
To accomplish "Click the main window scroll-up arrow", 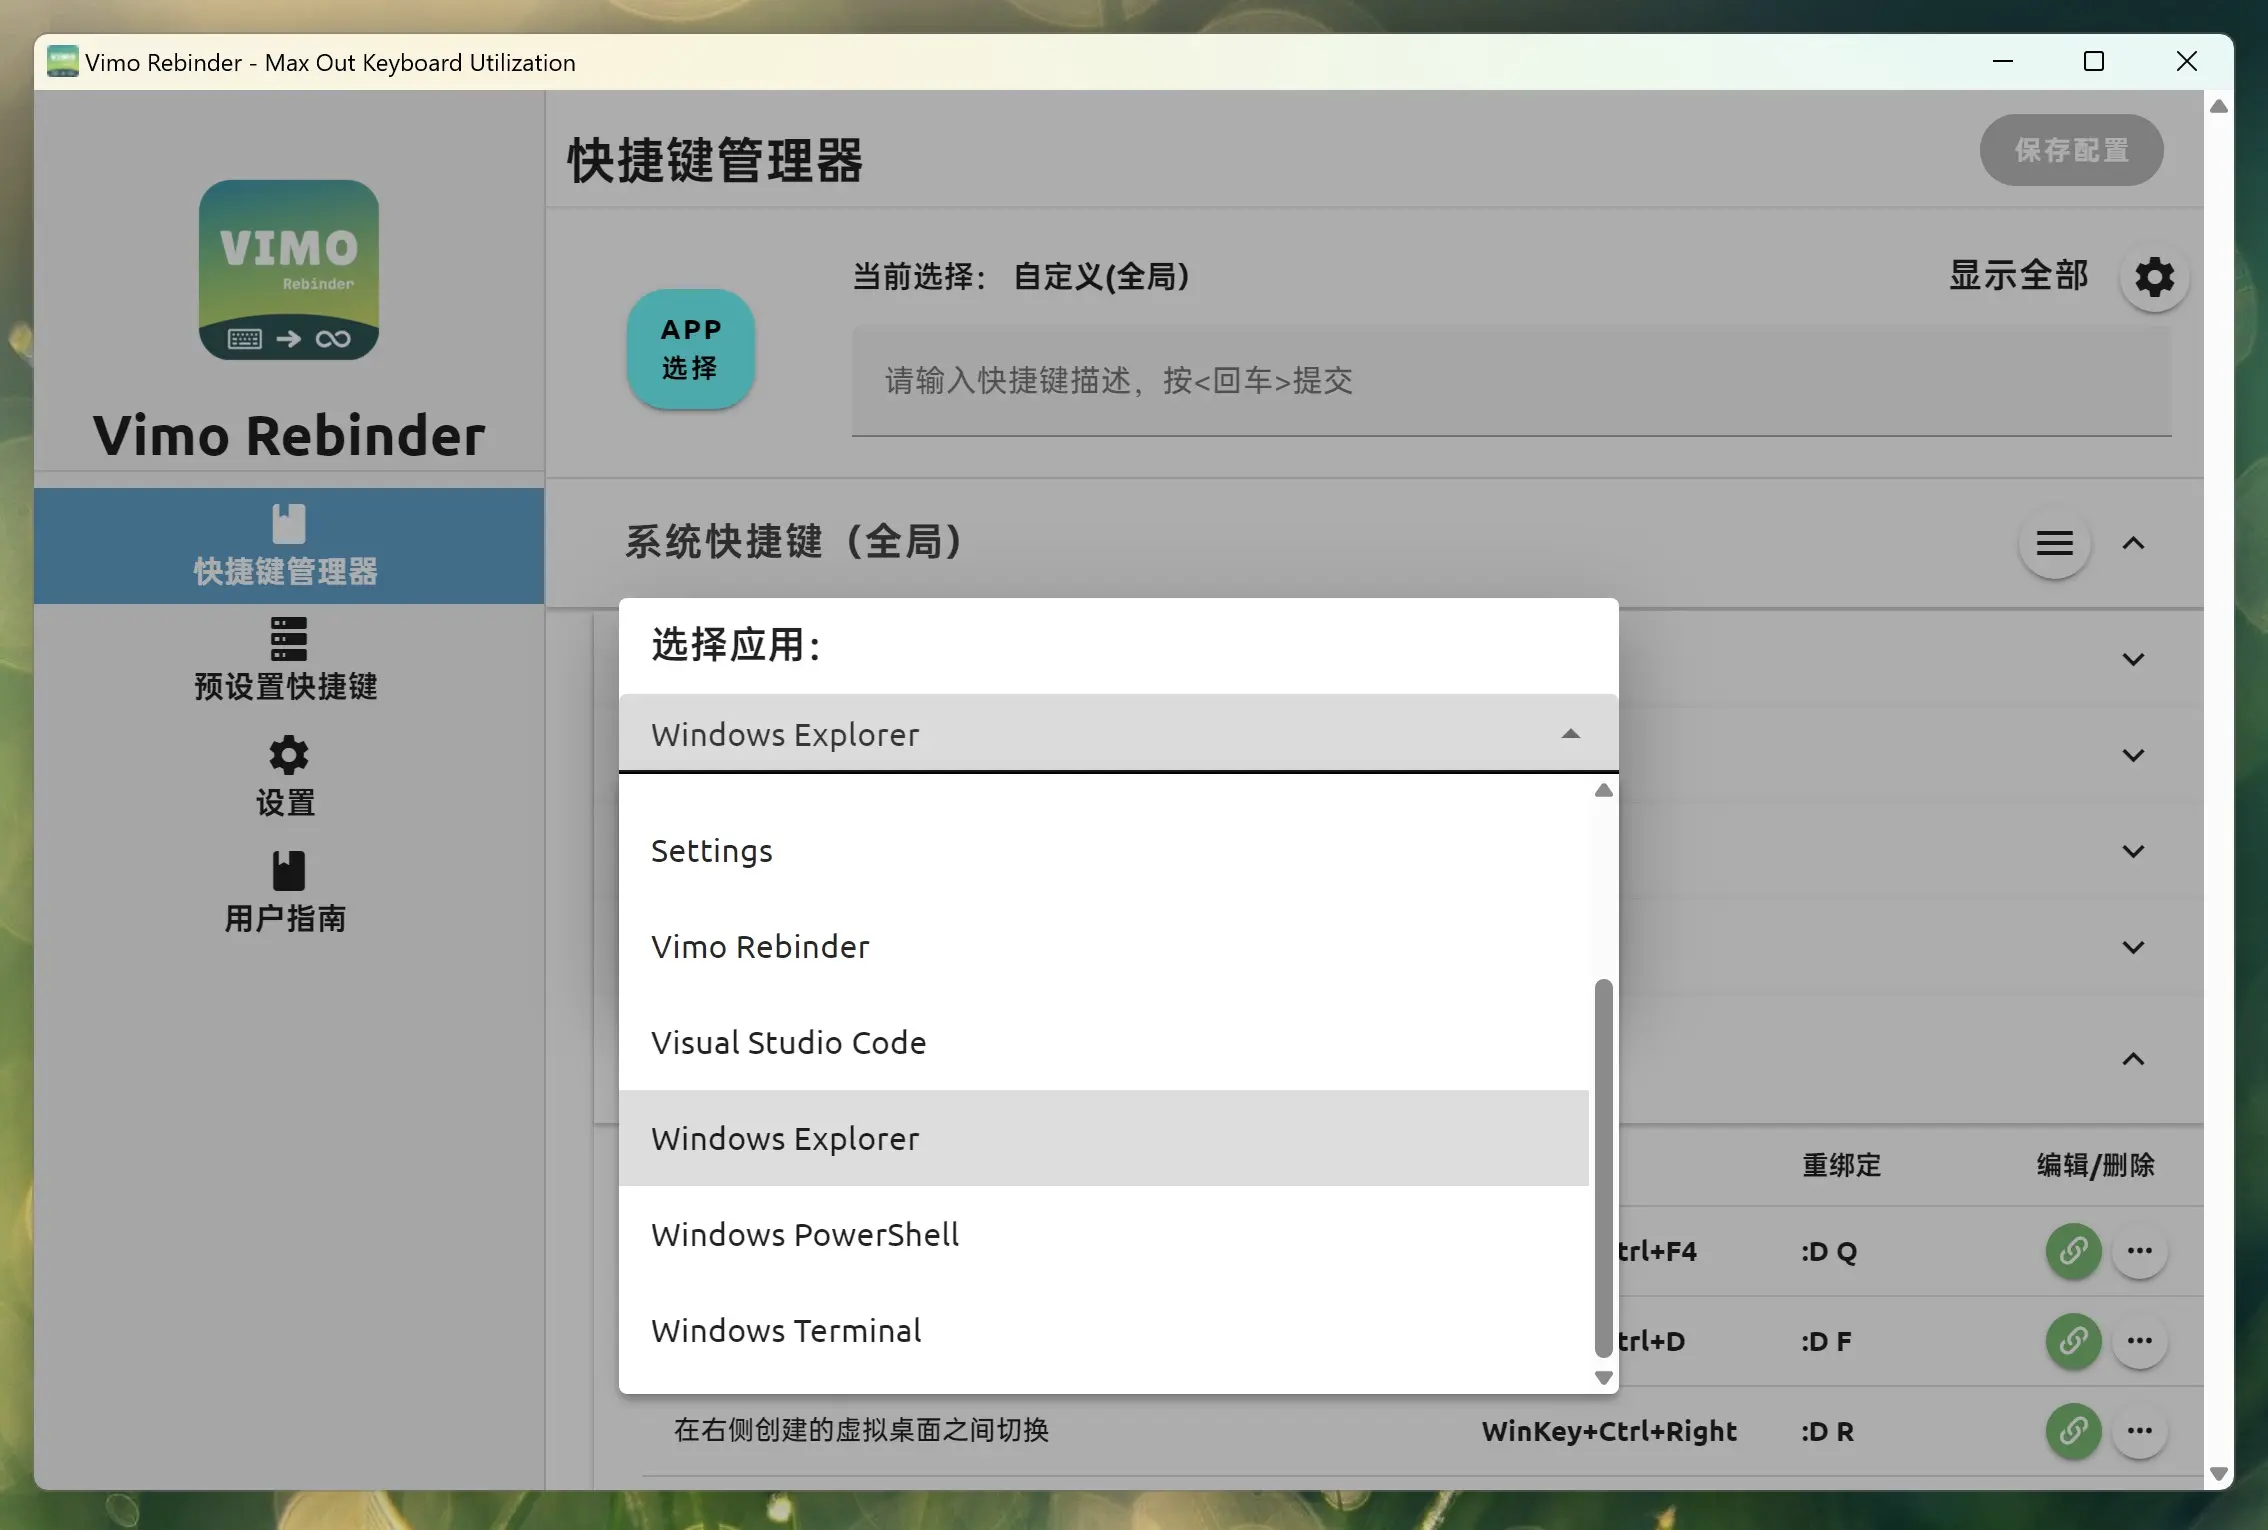I will [2218, 106].
